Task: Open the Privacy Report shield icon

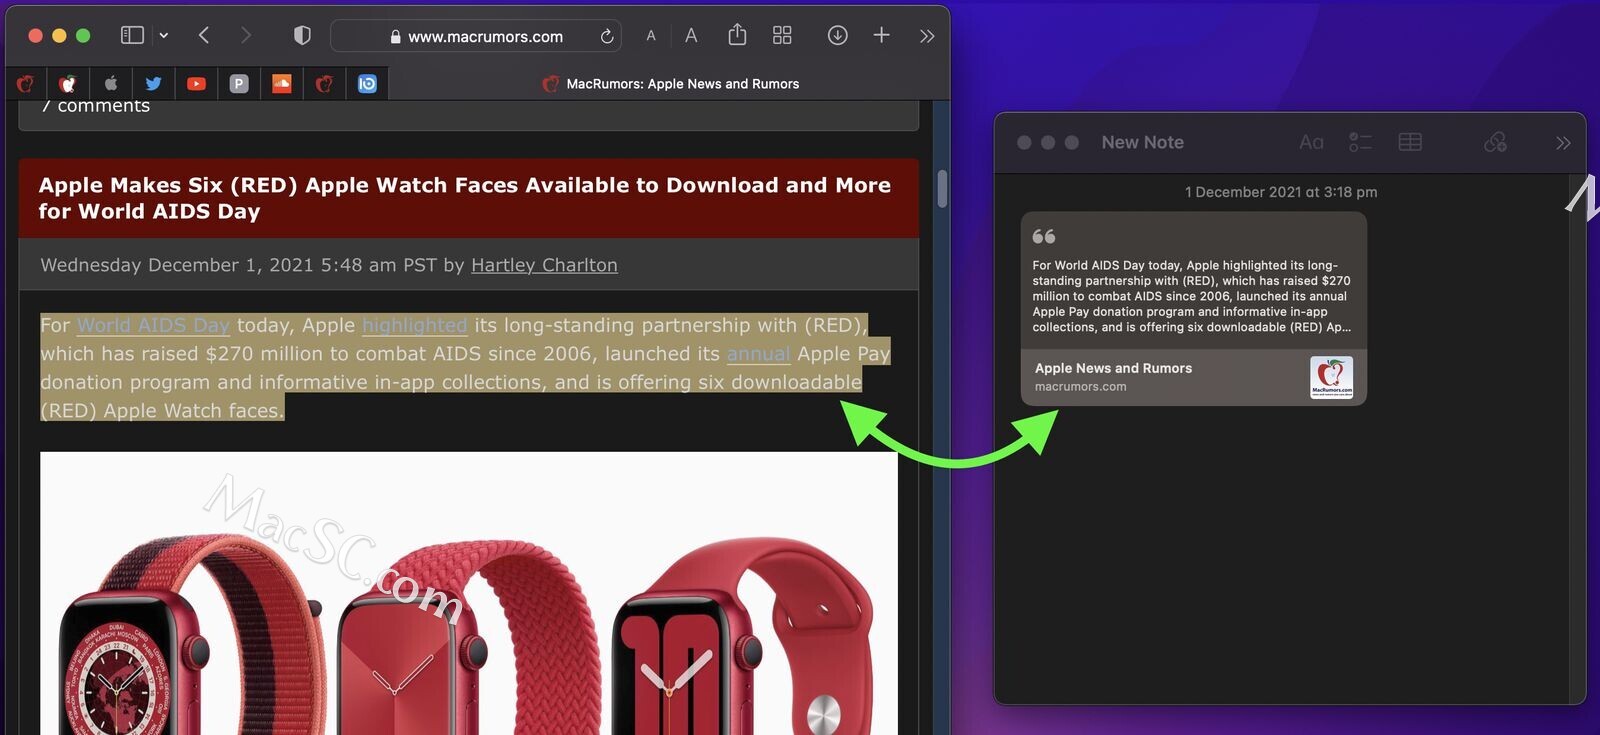Action: (x=302, y=35)
